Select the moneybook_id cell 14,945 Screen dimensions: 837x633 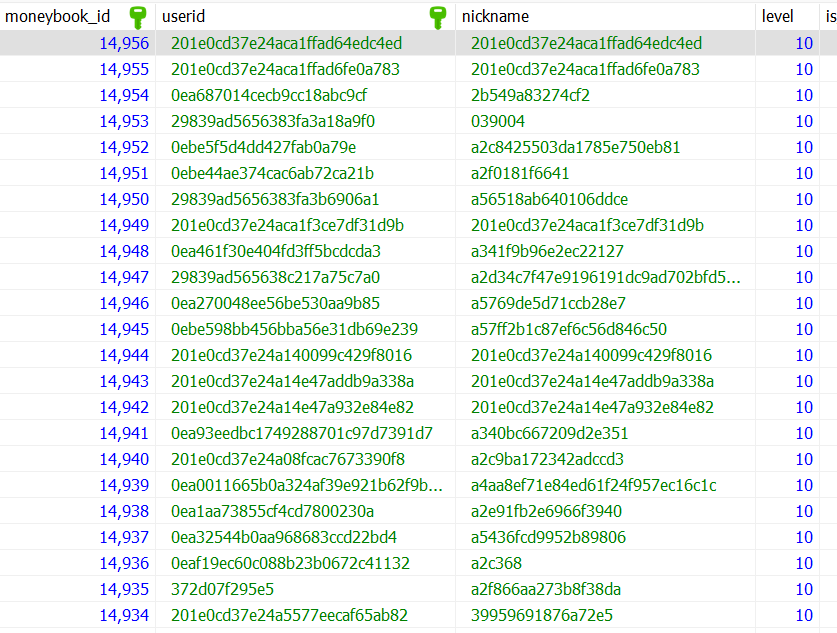[124, 329]
